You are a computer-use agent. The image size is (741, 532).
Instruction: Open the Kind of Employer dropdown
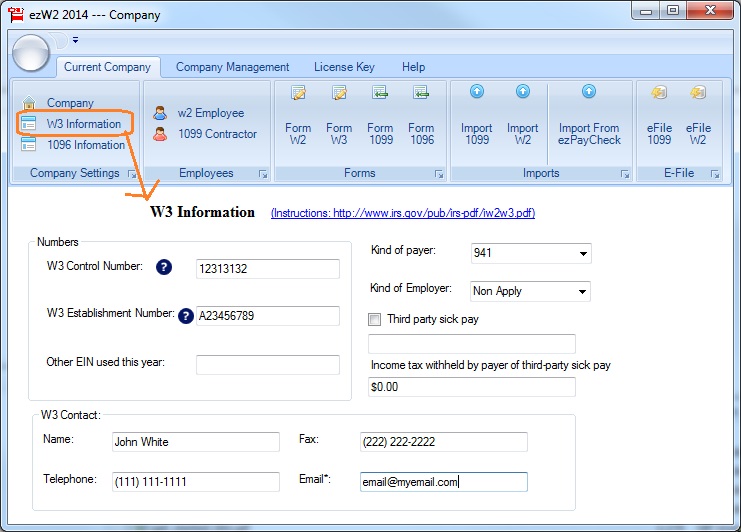582,292
